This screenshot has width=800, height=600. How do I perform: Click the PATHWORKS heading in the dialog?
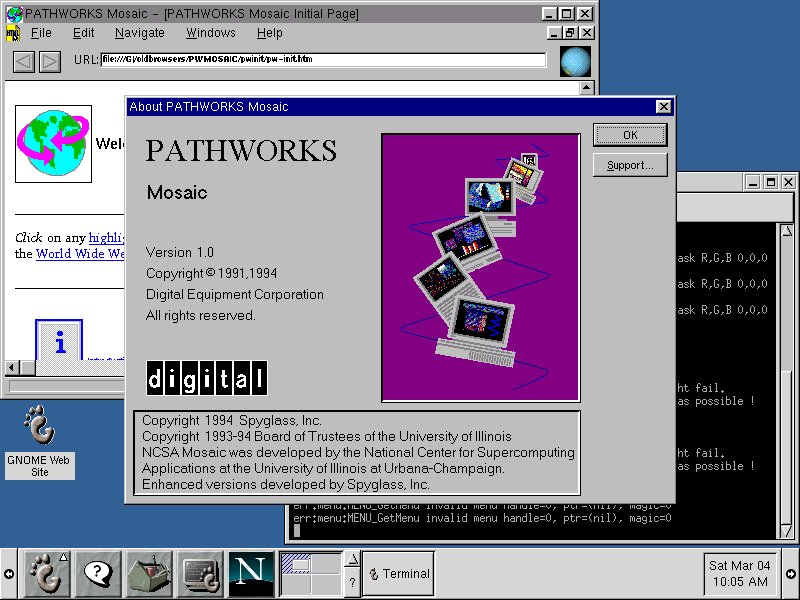241,151
